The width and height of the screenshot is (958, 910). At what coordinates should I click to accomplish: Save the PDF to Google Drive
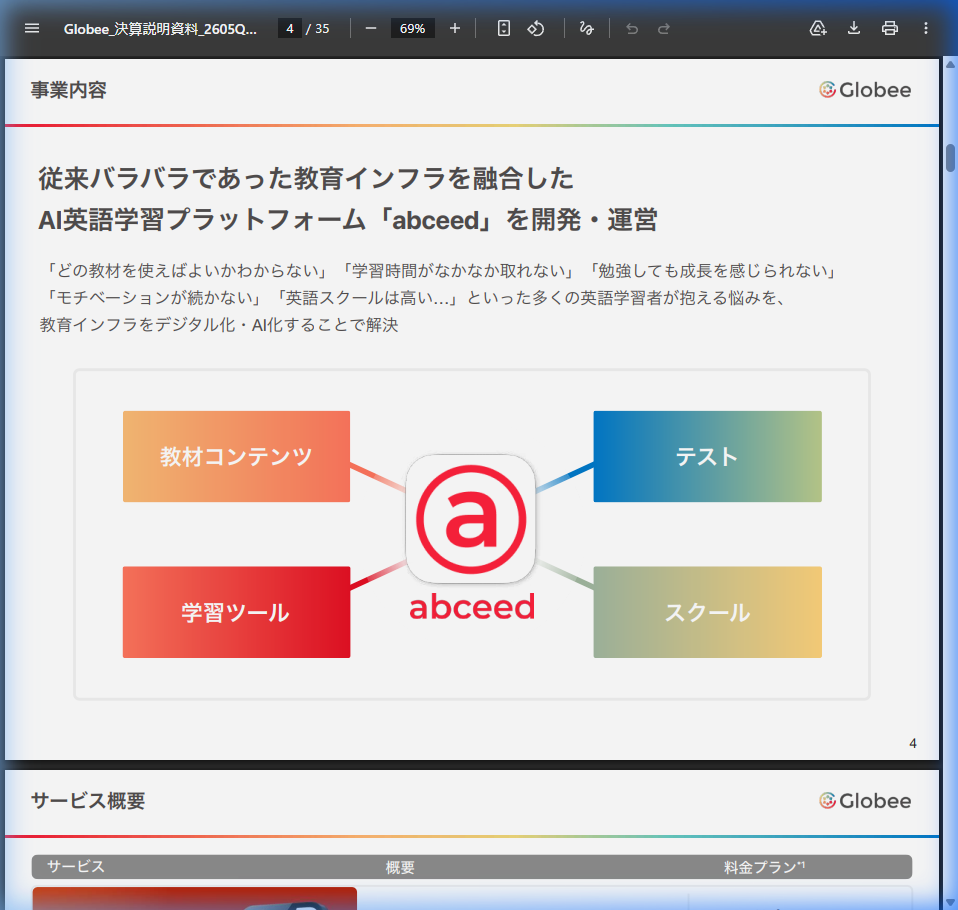[x=818, y=28]
